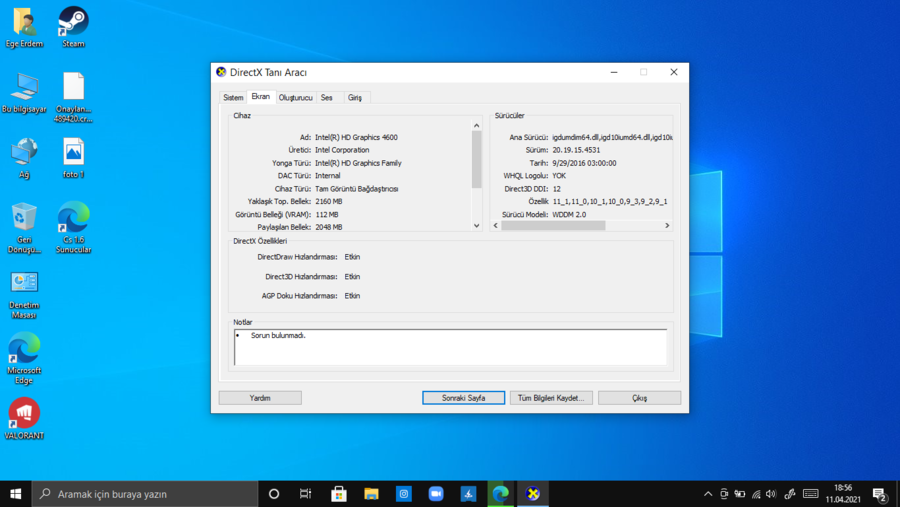Switch to the Ses tab
The image size is (900, 507).
point(326,98)
